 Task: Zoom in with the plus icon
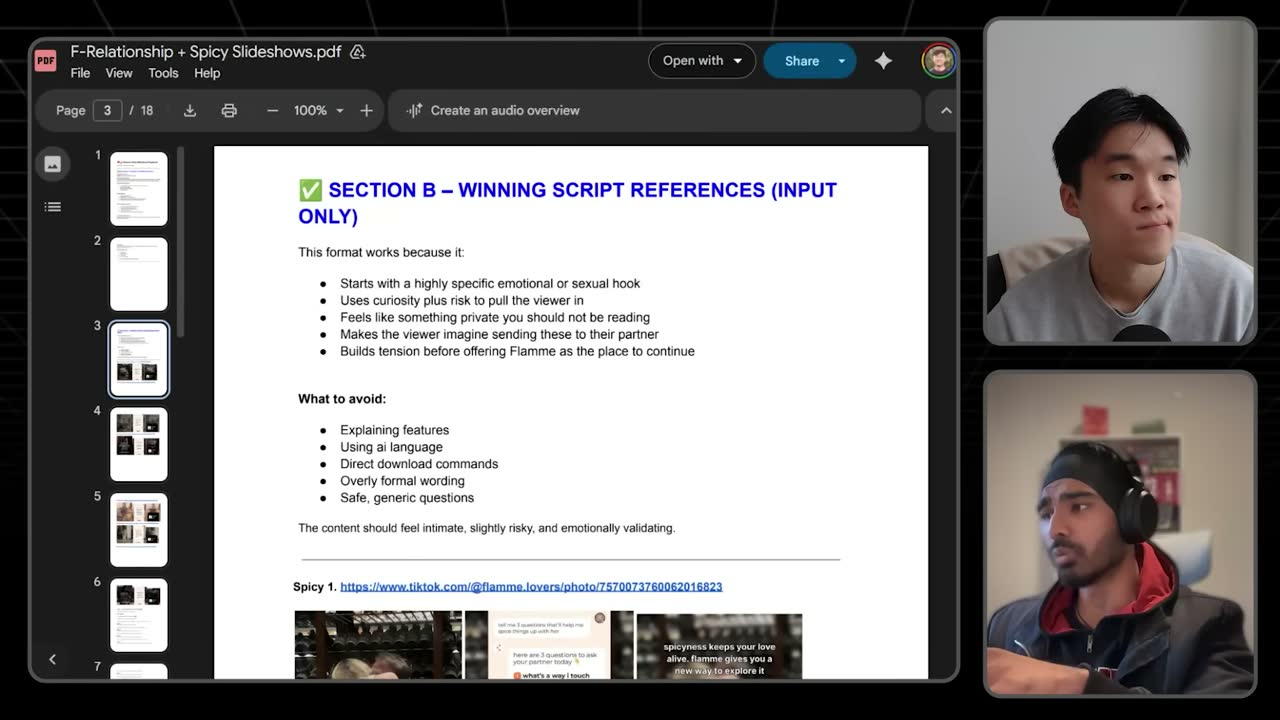pyautogui.click(x=366, y=110)
